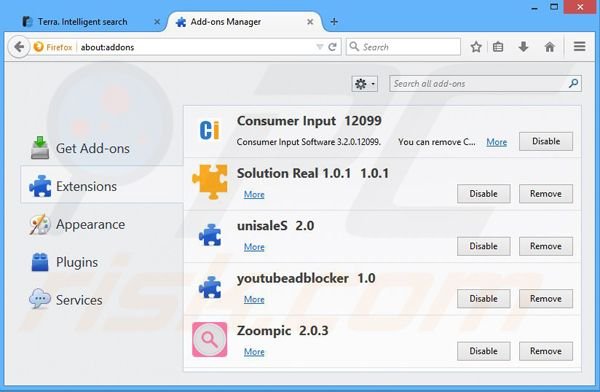The image size is (600, 392).
Task: Disable the Zoompic extension
Action: [484, 351]
